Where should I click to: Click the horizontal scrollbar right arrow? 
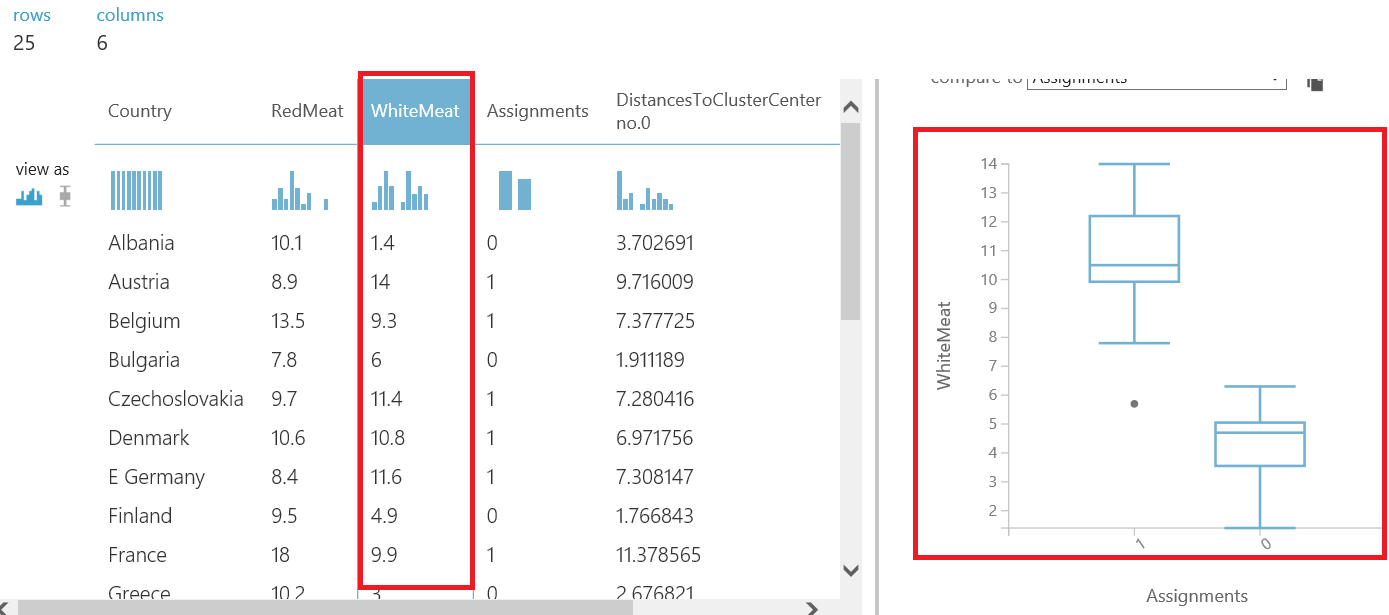(x=812, y=607)
